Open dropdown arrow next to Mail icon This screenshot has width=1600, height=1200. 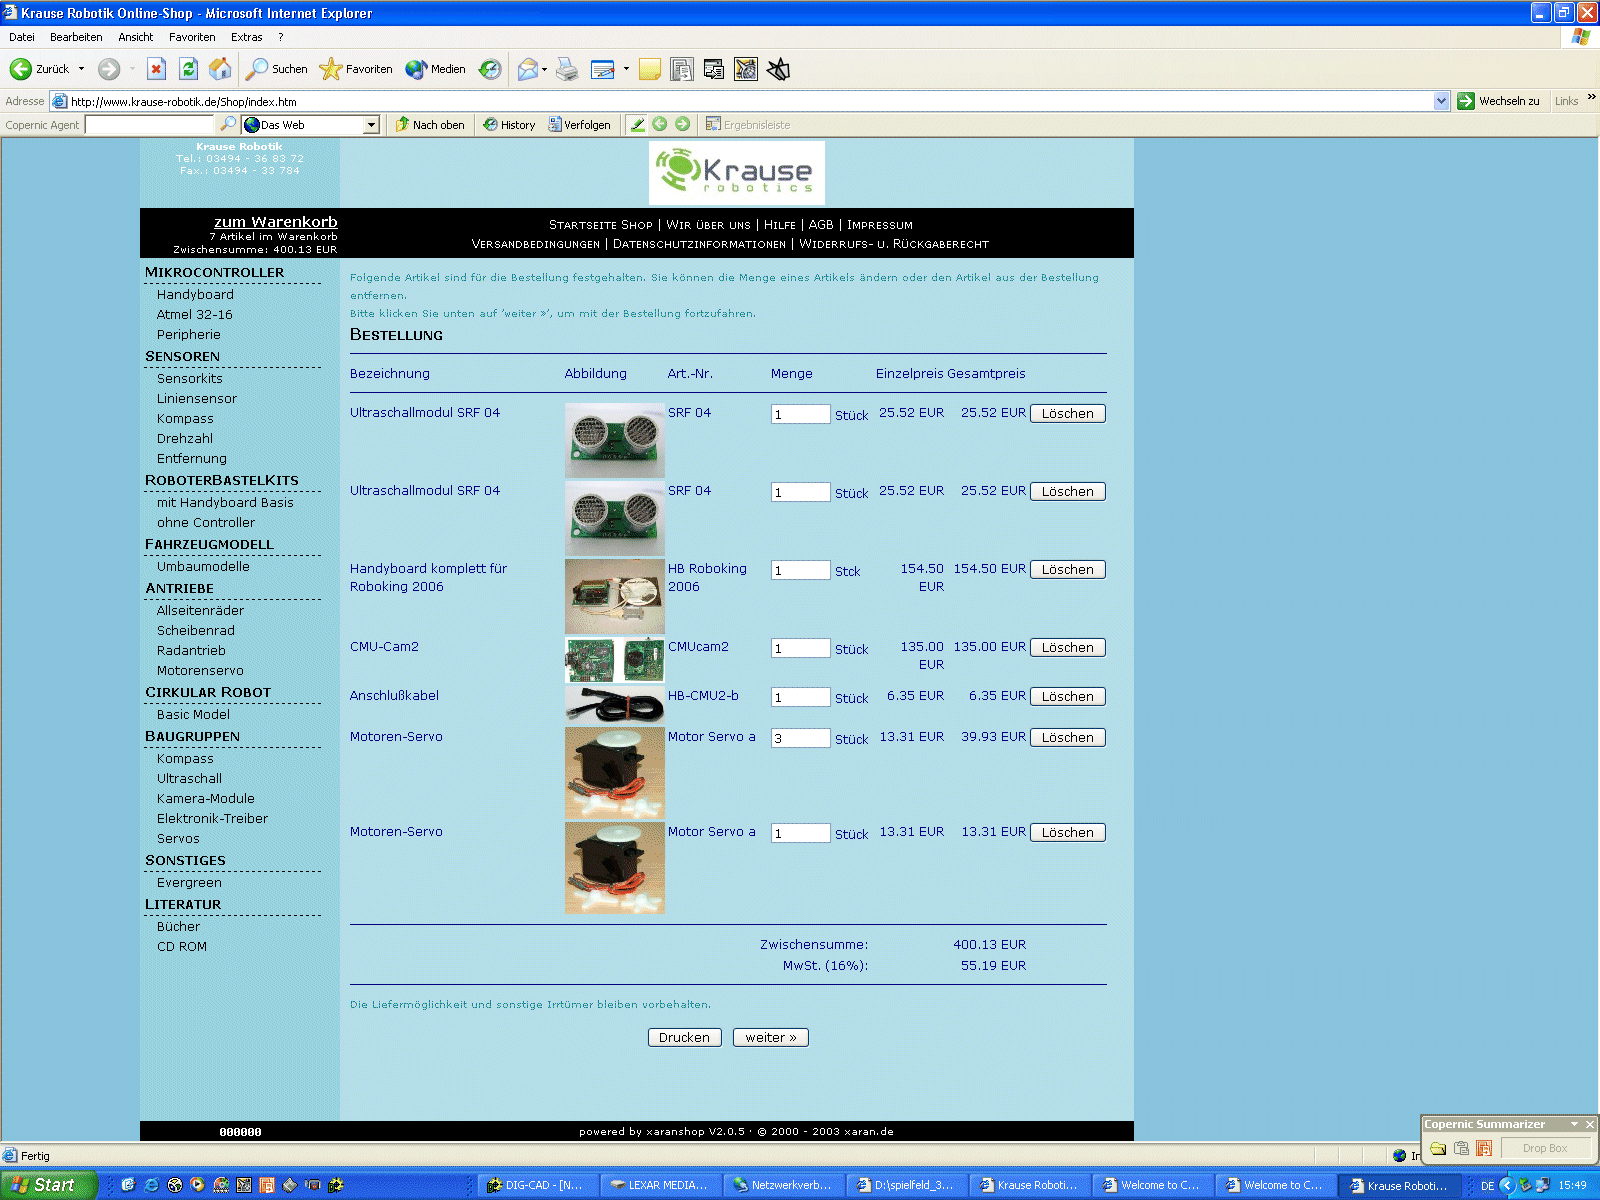coord(544,69)
